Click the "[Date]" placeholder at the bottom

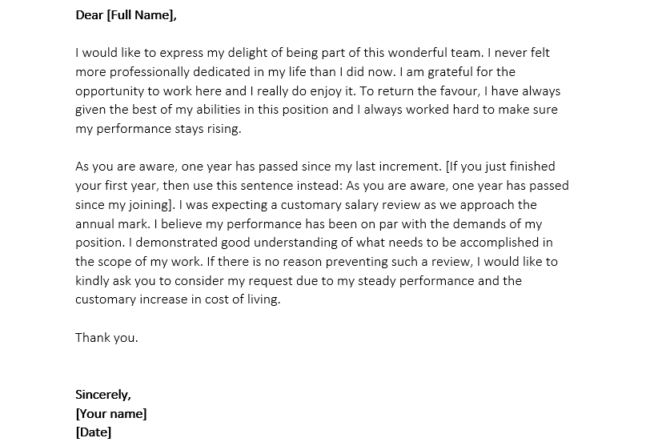click(93, 432)
